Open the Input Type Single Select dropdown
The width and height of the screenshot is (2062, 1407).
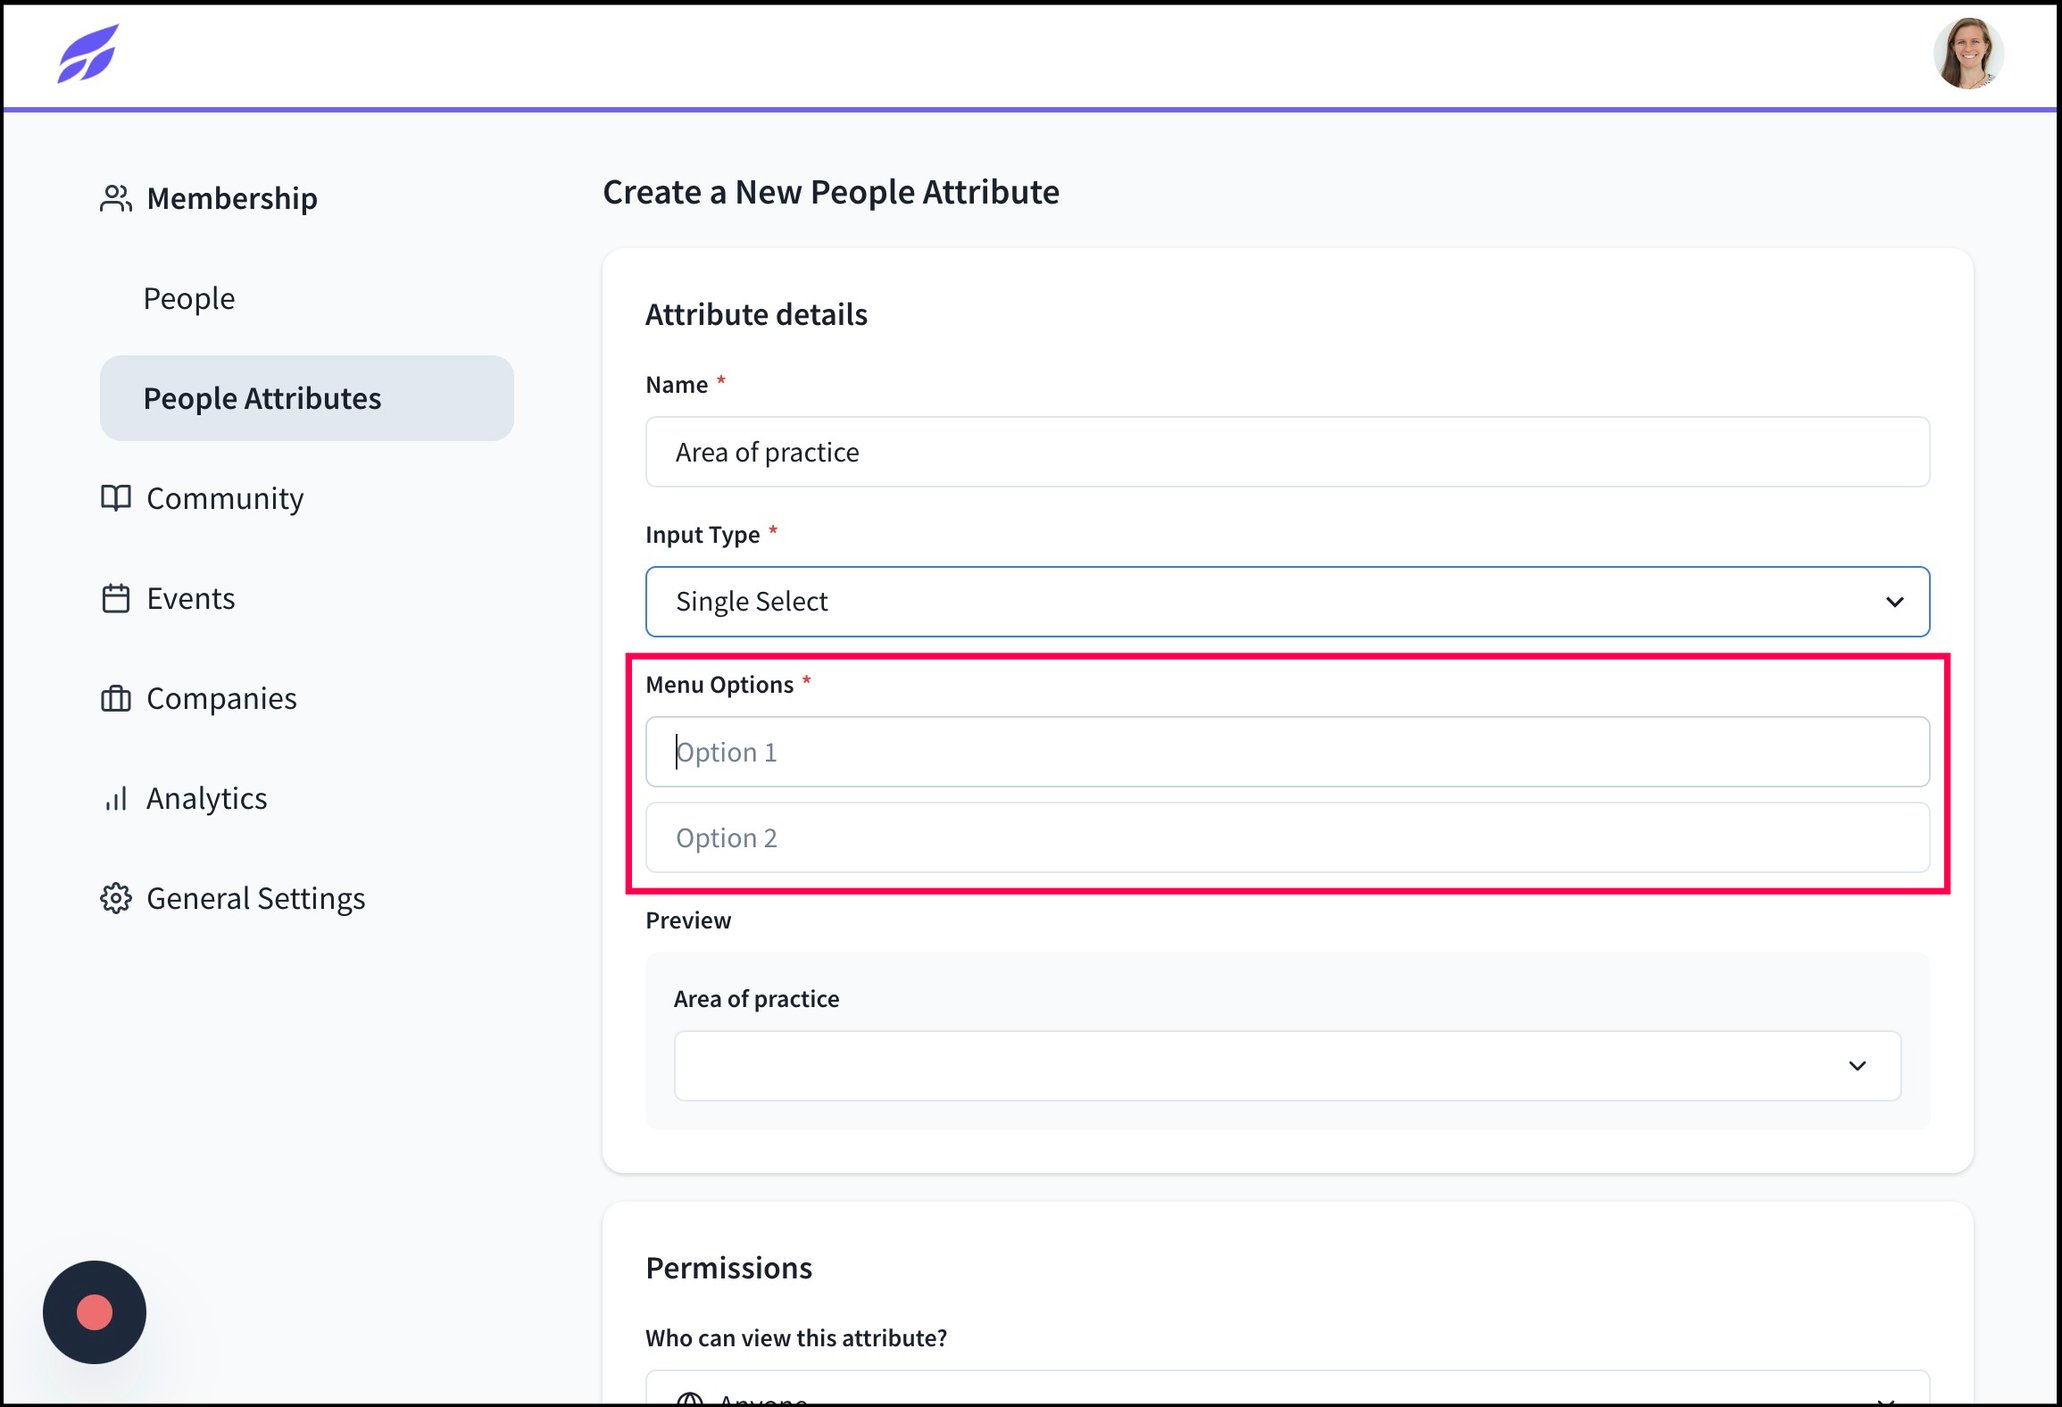click(1287, 601)
